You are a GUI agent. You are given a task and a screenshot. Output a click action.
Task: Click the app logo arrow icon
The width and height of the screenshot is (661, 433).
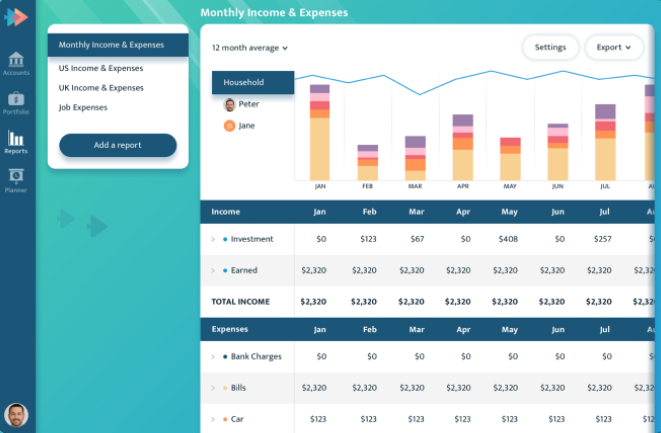(x=16, y=17)
